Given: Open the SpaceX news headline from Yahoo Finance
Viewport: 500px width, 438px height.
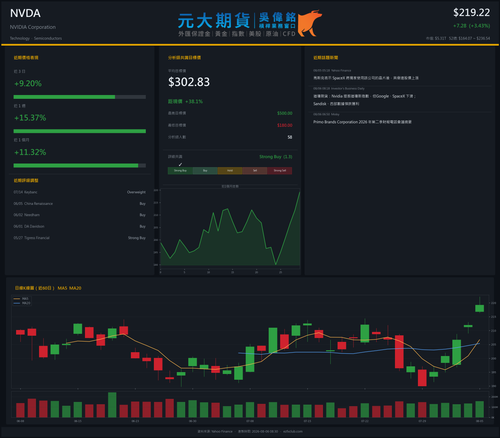Looking at the screenshot, I should coord(366,78).
